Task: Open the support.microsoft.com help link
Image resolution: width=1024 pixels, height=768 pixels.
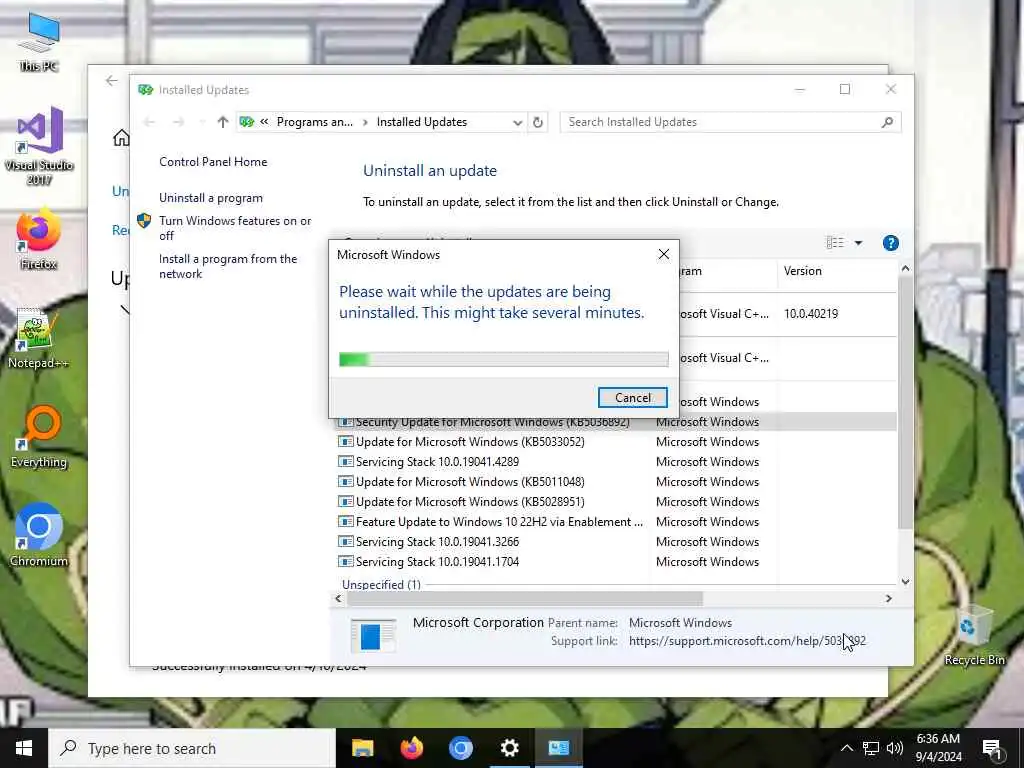Action: coord(747,641)
